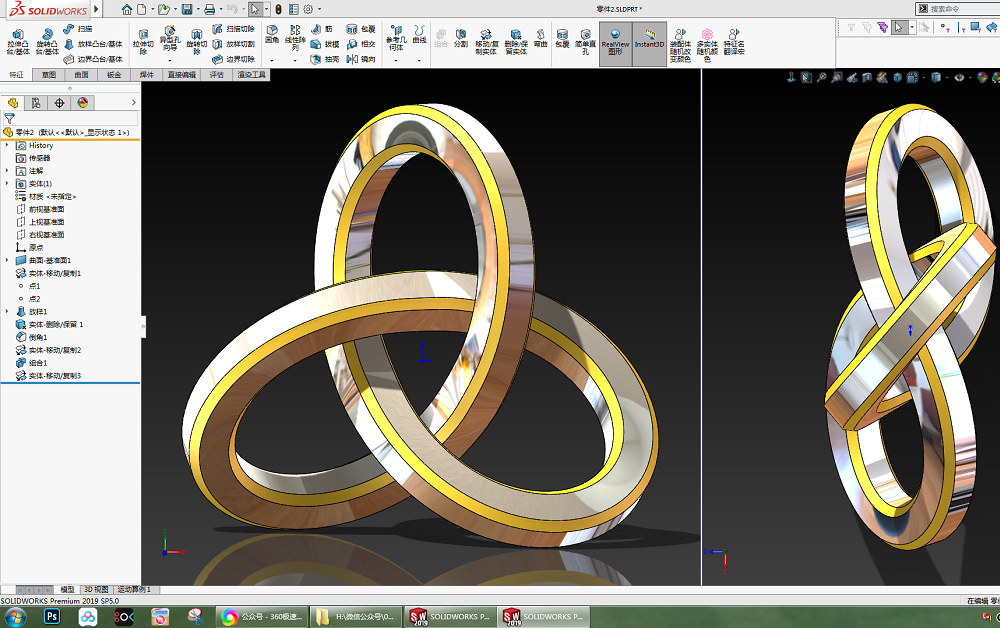Viewport: 1000px width, 628px height.
Task: Open dropdown under Fillet (圆角)
Action: pyautogui.click(x=272, y=61)
